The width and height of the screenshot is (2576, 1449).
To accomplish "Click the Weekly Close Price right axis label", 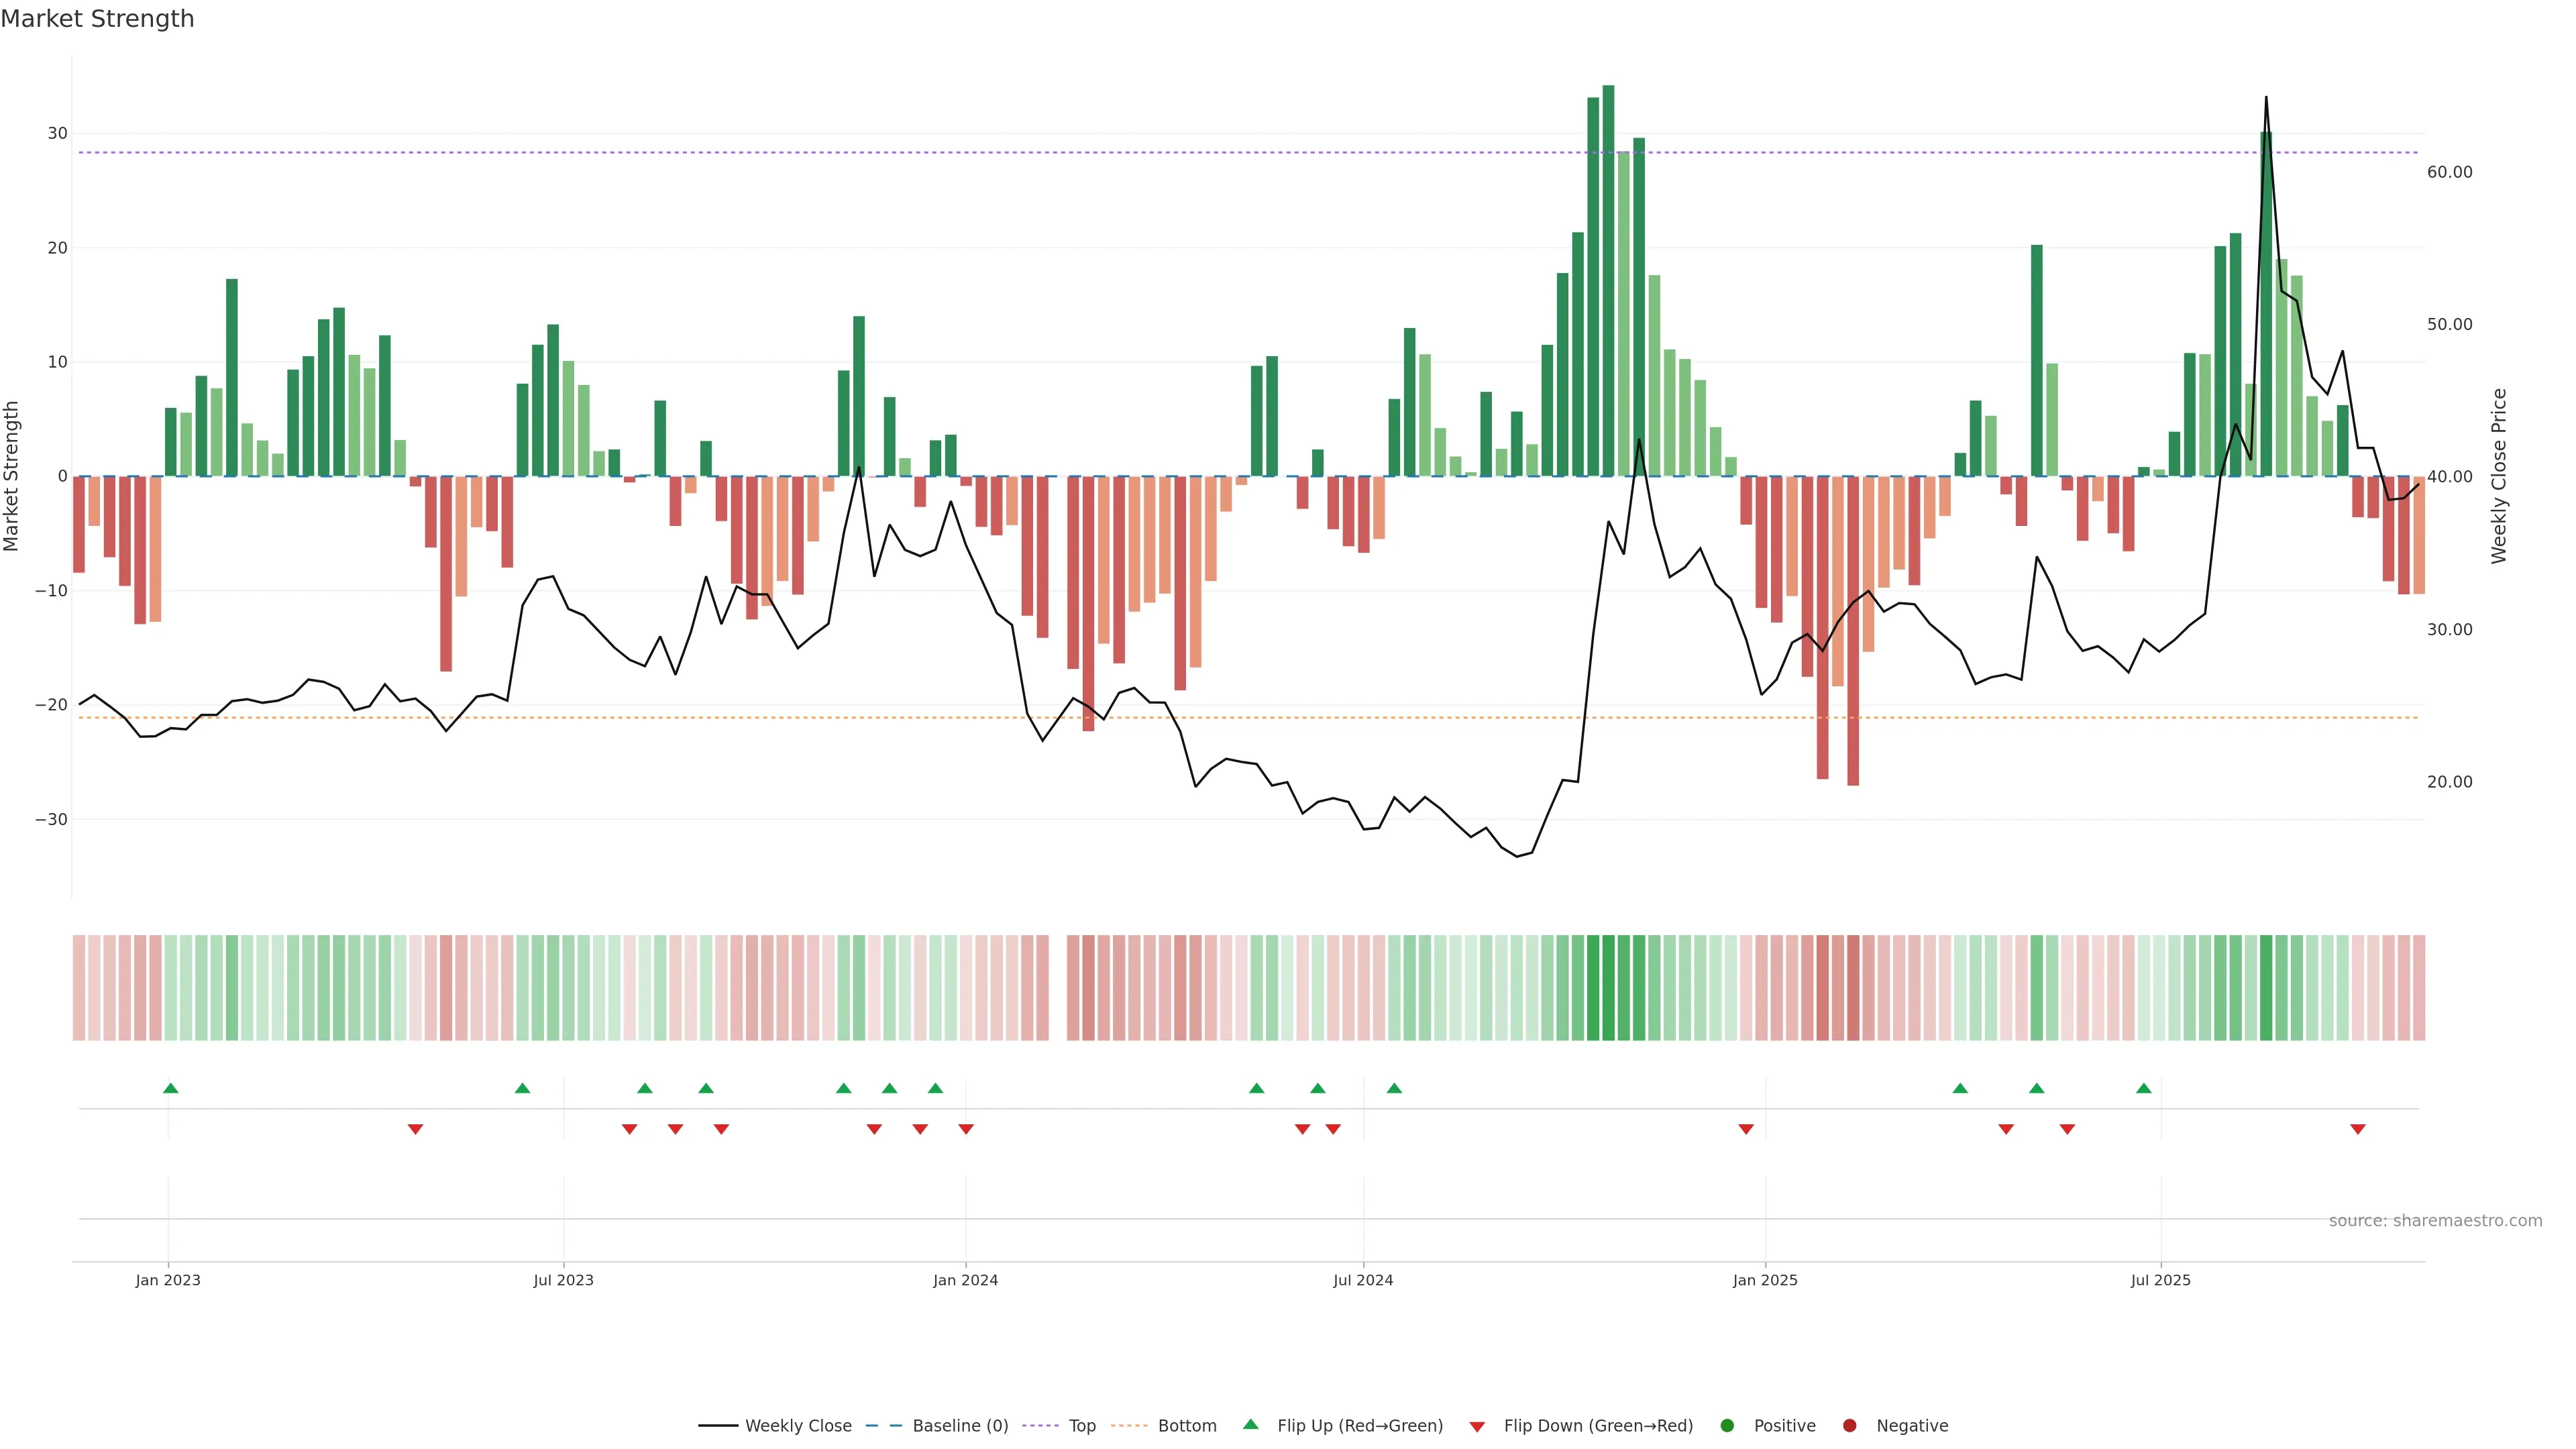I will (x=2499, y=476).
